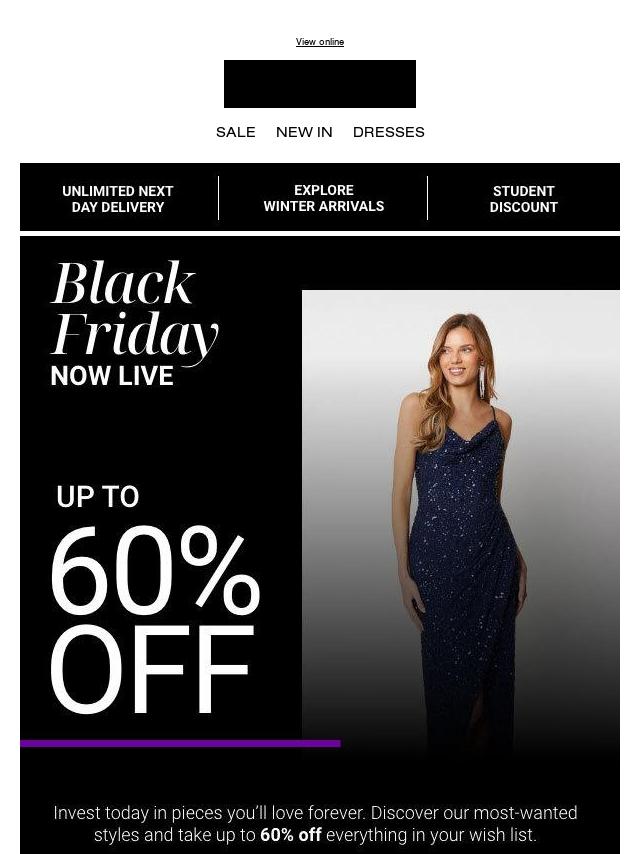Screen dimensions: 640x854
Task: Click the UP TO label
Action: (98, 497)
